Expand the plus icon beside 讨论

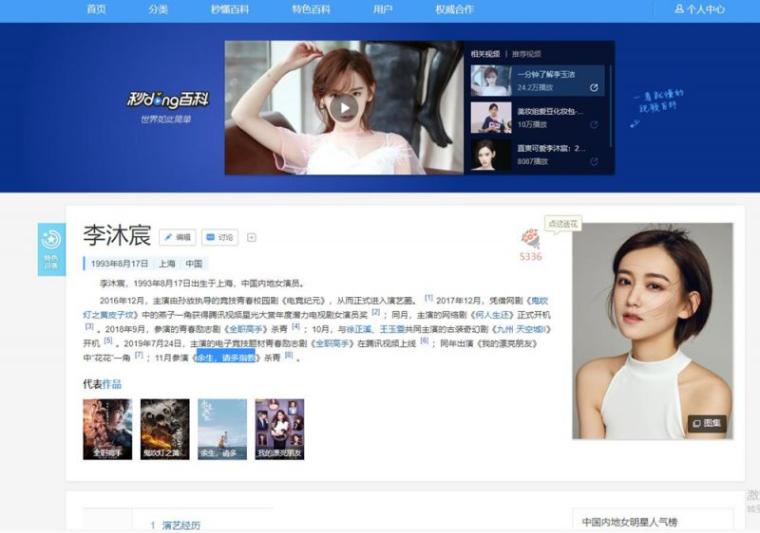click(x=252, y=237)
